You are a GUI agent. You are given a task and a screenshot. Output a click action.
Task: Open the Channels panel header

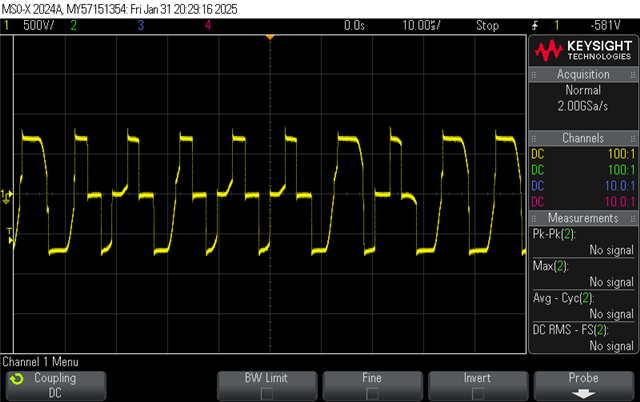click(x=583, y=138)
